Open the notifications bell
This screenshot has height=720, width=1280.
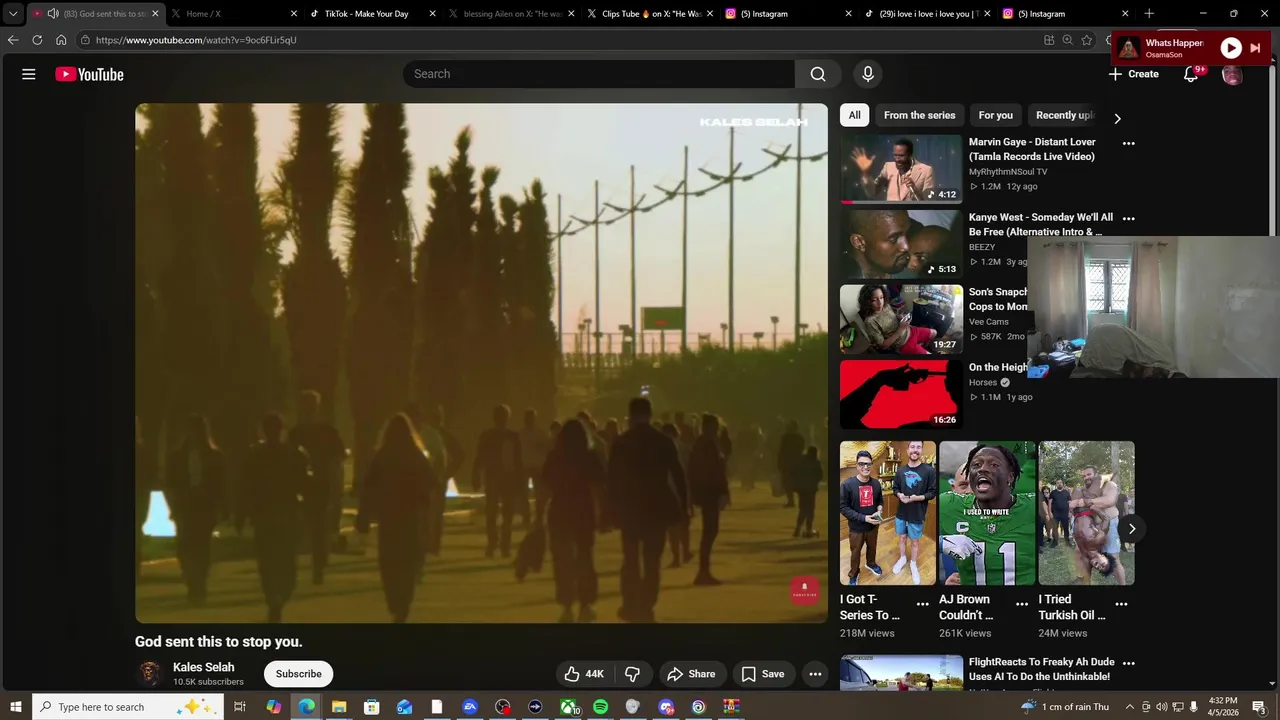click(x=1191, y=74)
